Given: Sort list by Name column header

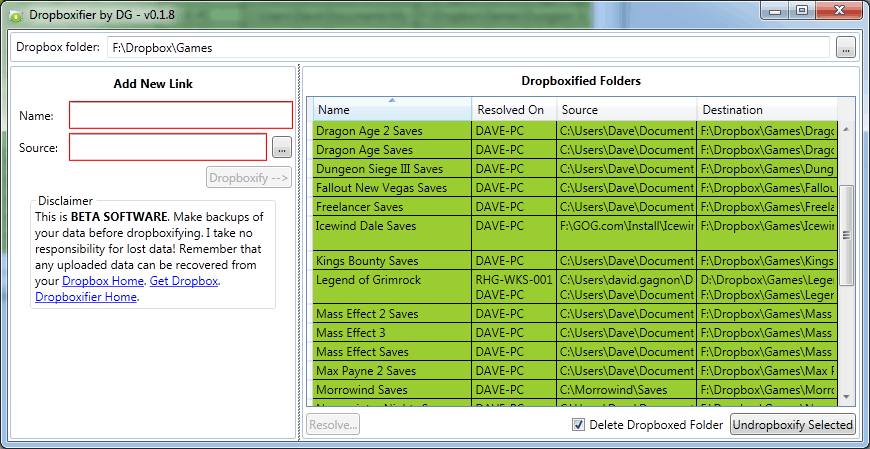Looking at the screenshot, I should pyautogui.click(x=392, y=110).
